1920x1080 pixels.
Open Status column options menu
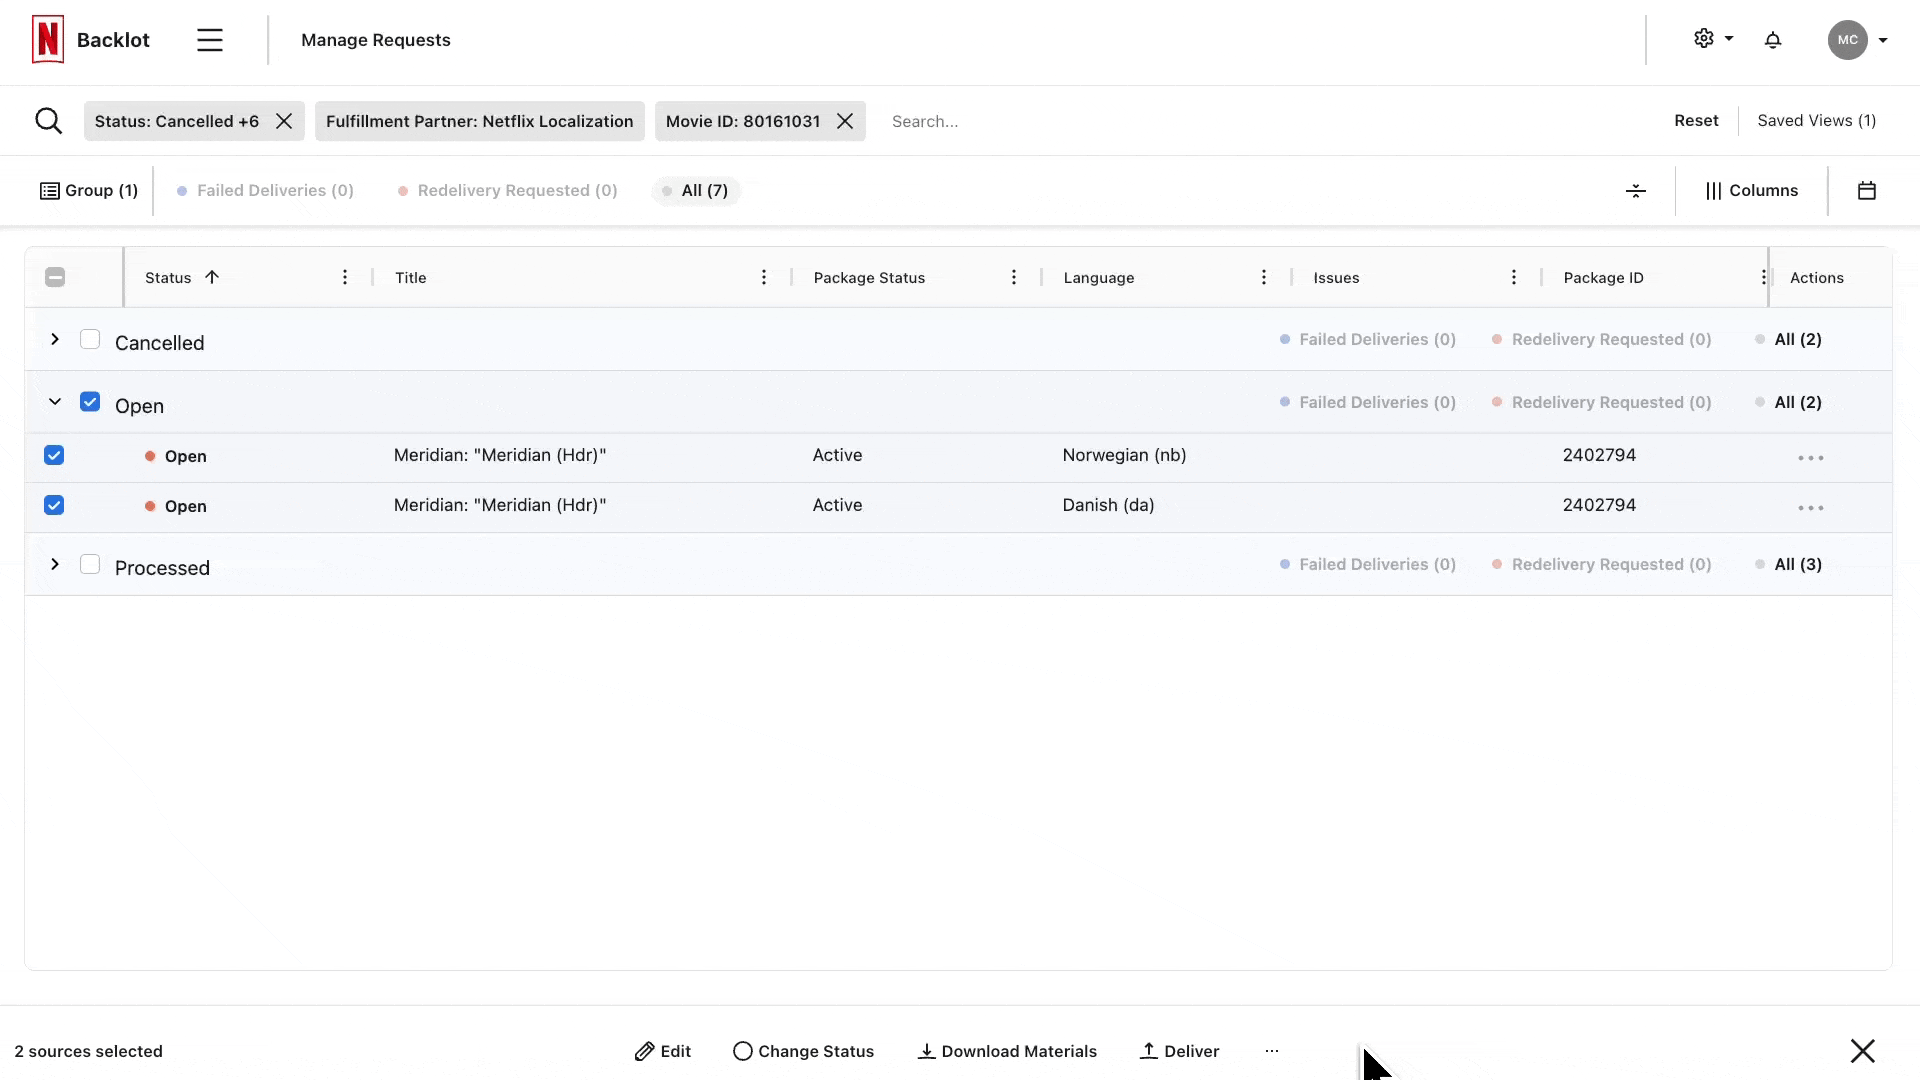pos(345,278)
